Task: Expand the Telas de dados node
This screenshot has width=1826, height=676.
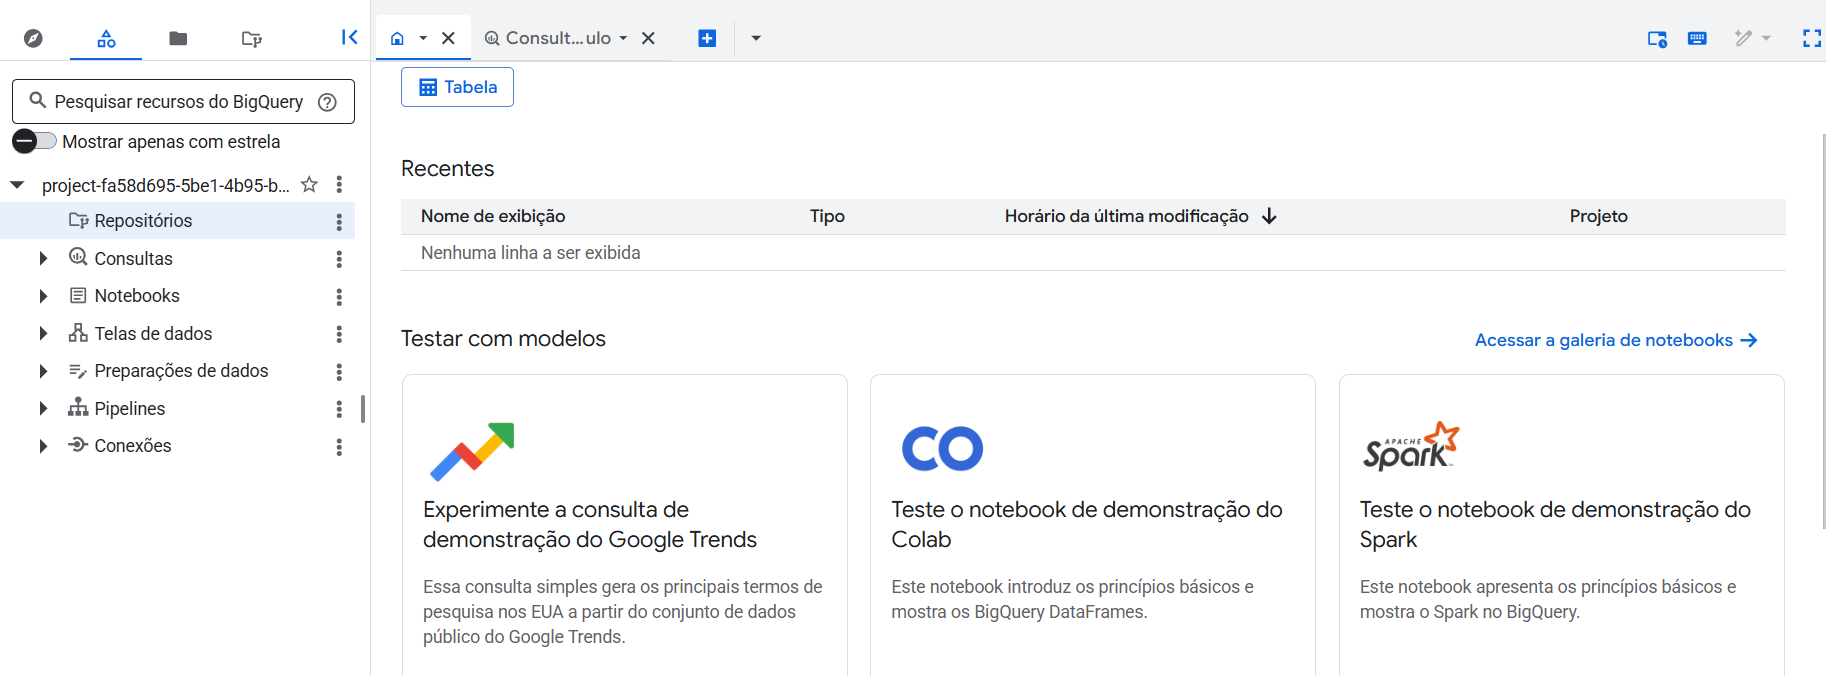Action: [43, 334]
